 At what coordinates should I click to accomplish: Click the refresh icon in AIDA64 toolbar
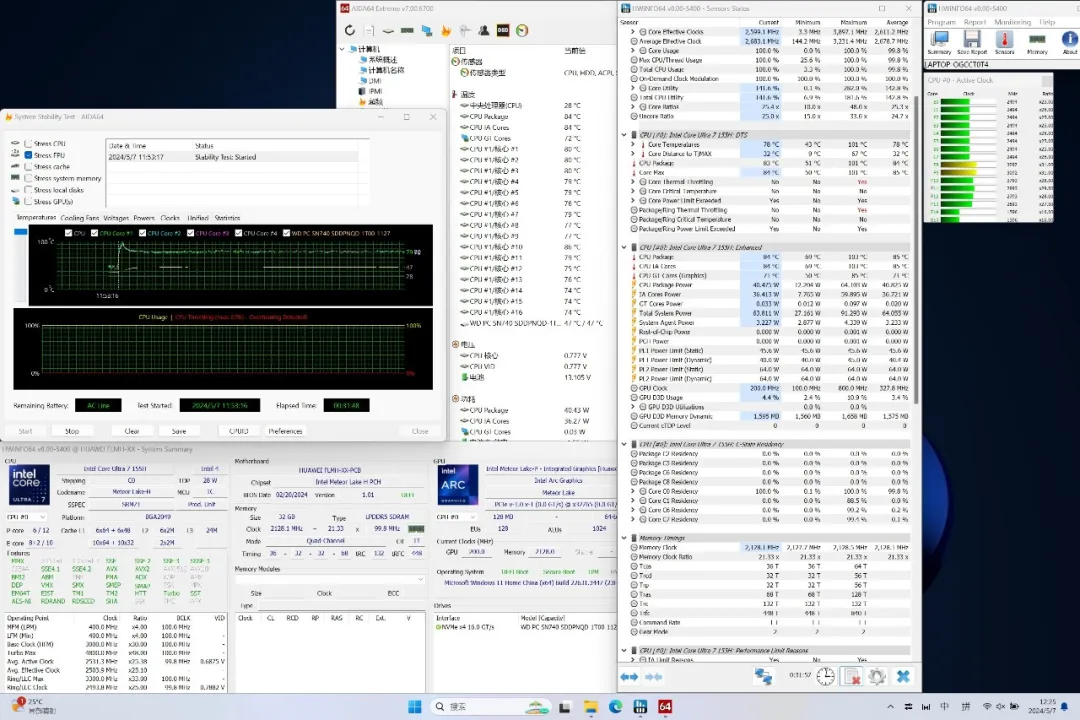[350, 31]
